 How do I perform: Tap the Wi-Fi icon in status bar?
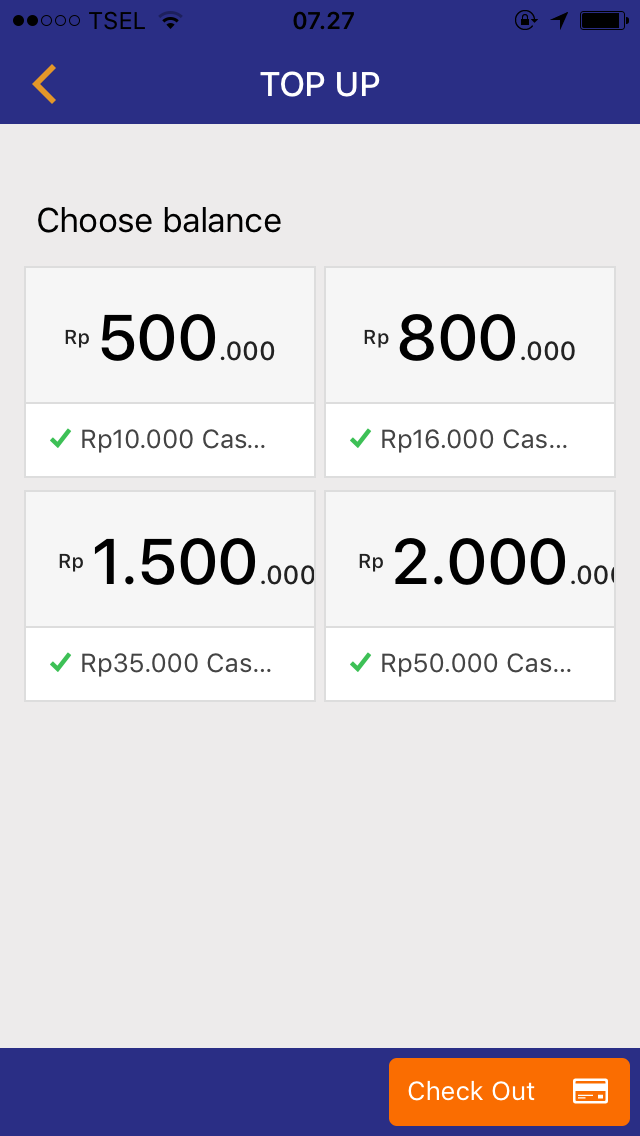[x=170, y=21]
